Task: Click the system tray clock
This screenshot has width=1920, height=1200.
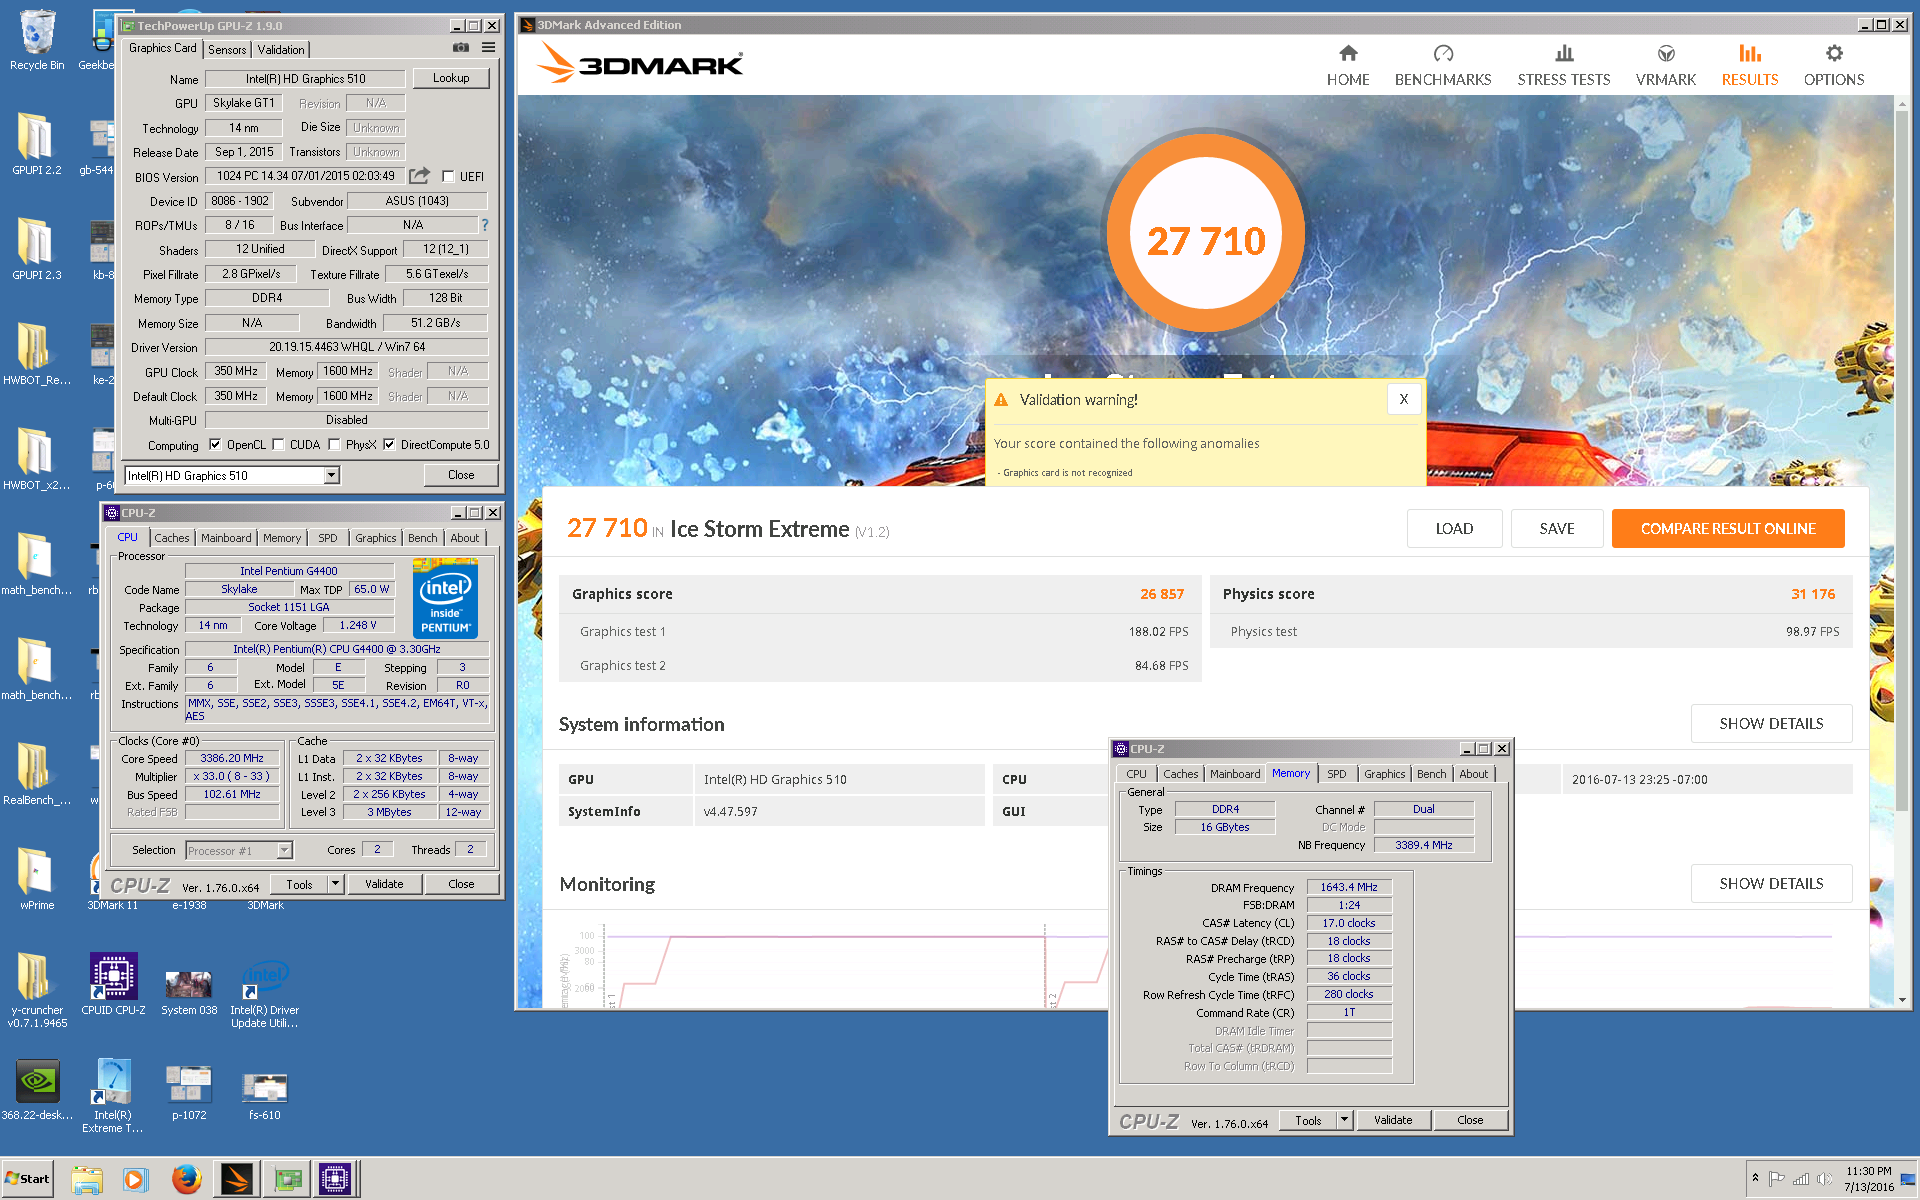Action: tap(1869, 1179)
